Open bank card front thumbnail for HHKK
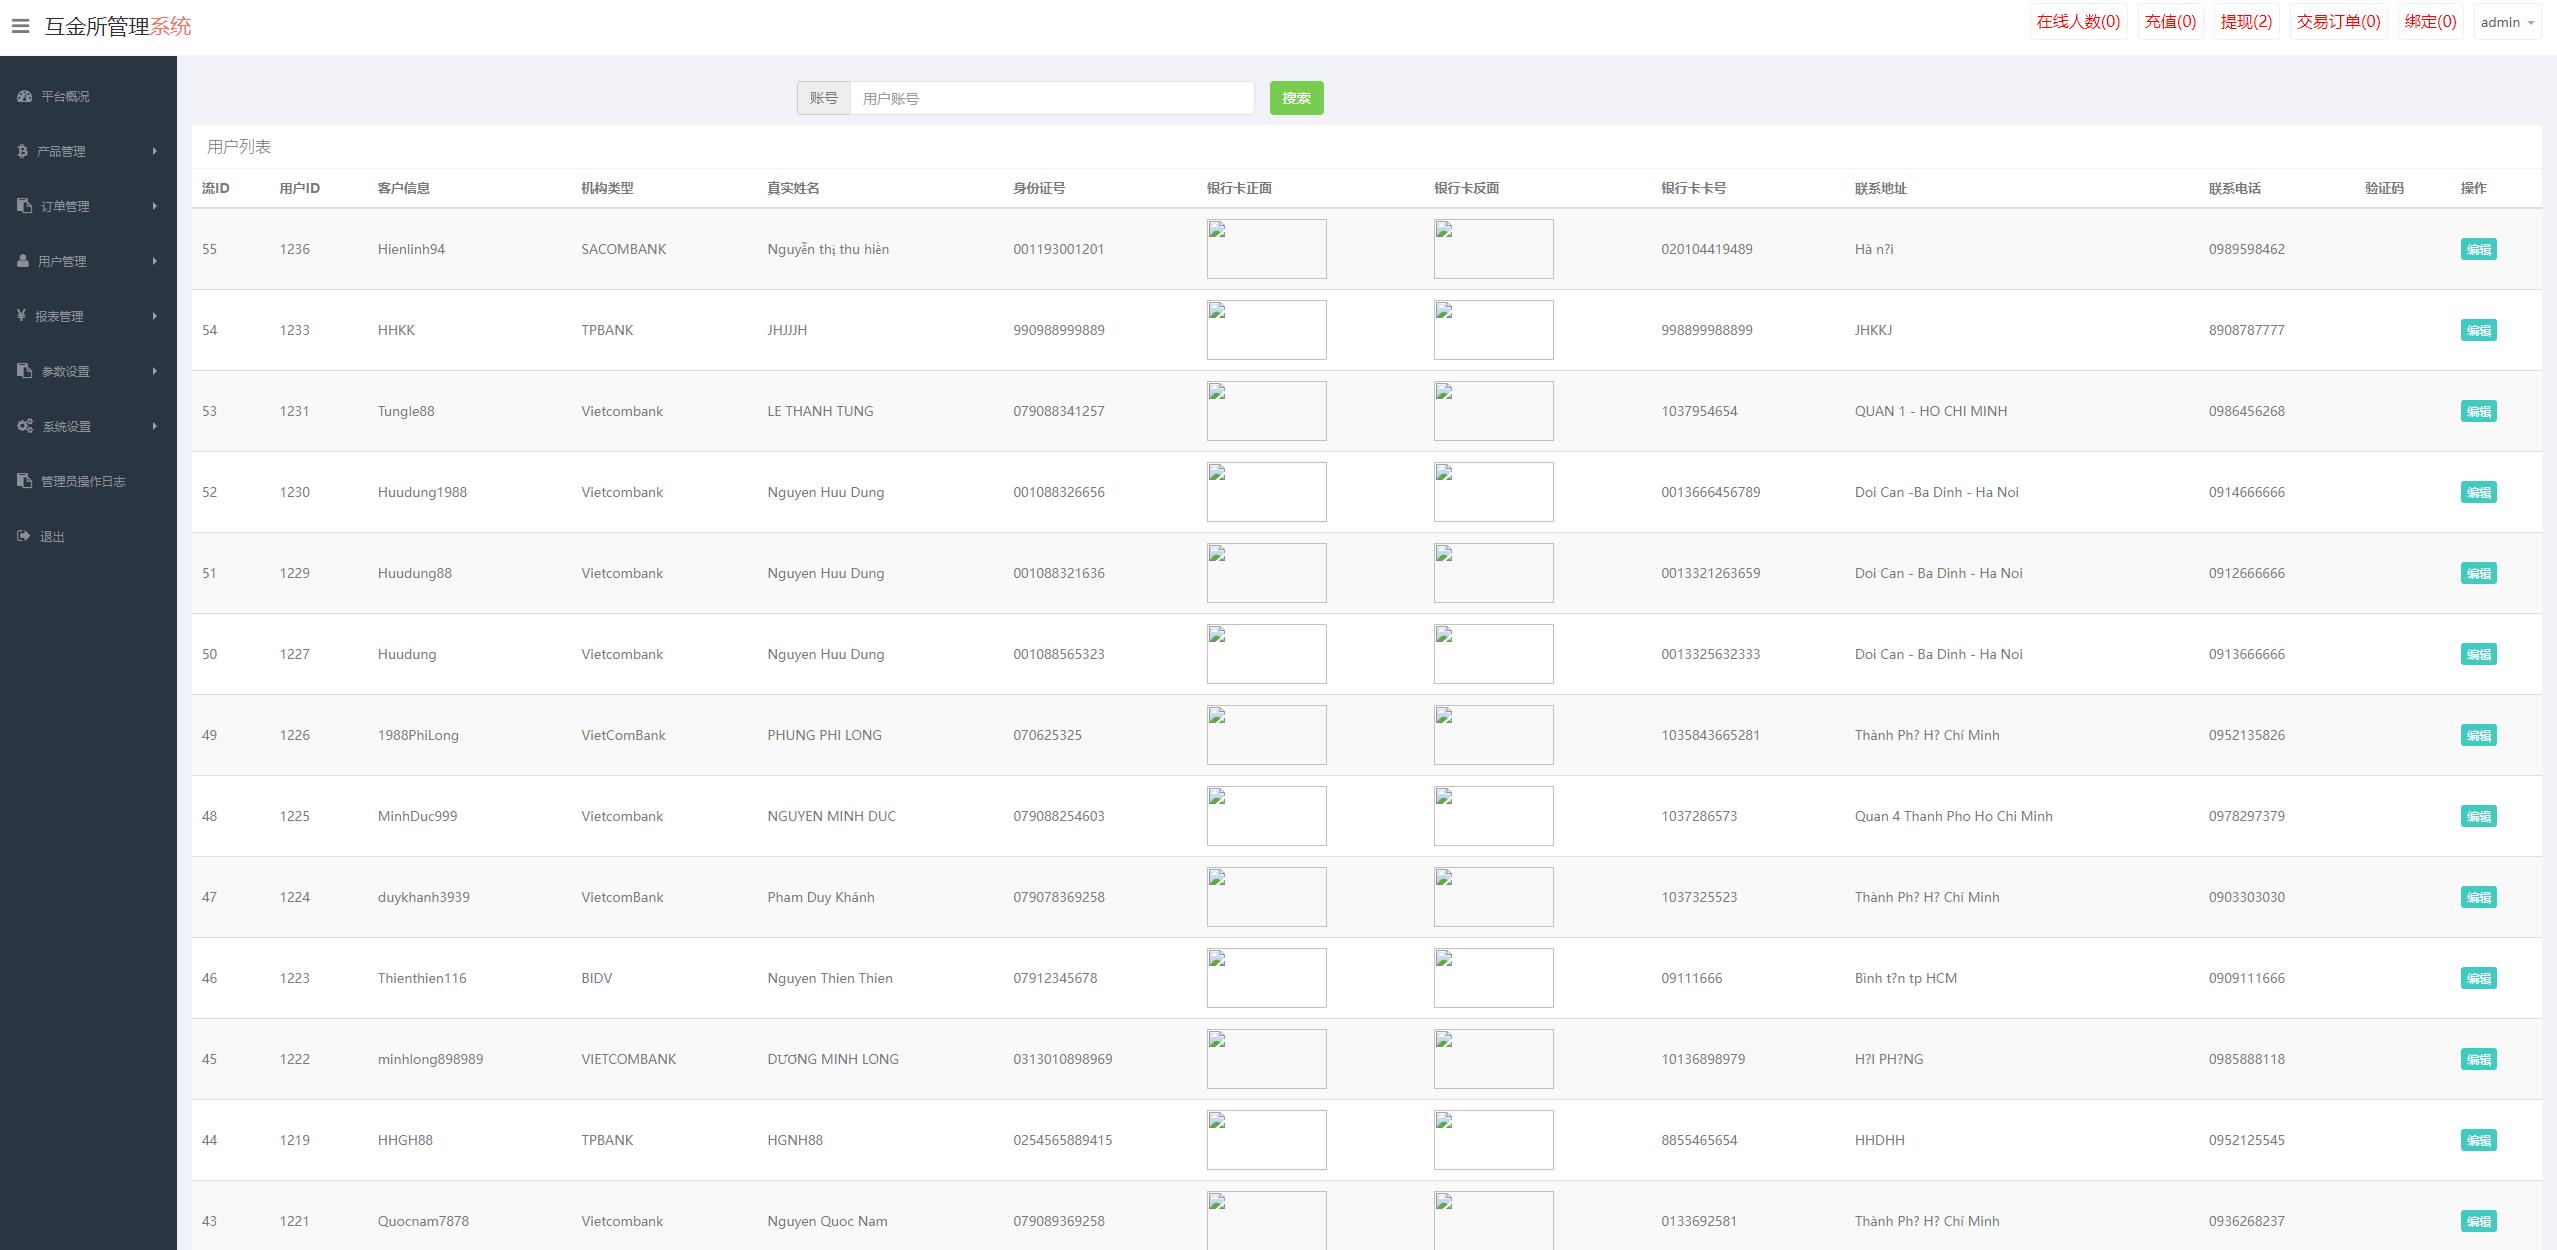2557x1250 pixels. 1266,330
